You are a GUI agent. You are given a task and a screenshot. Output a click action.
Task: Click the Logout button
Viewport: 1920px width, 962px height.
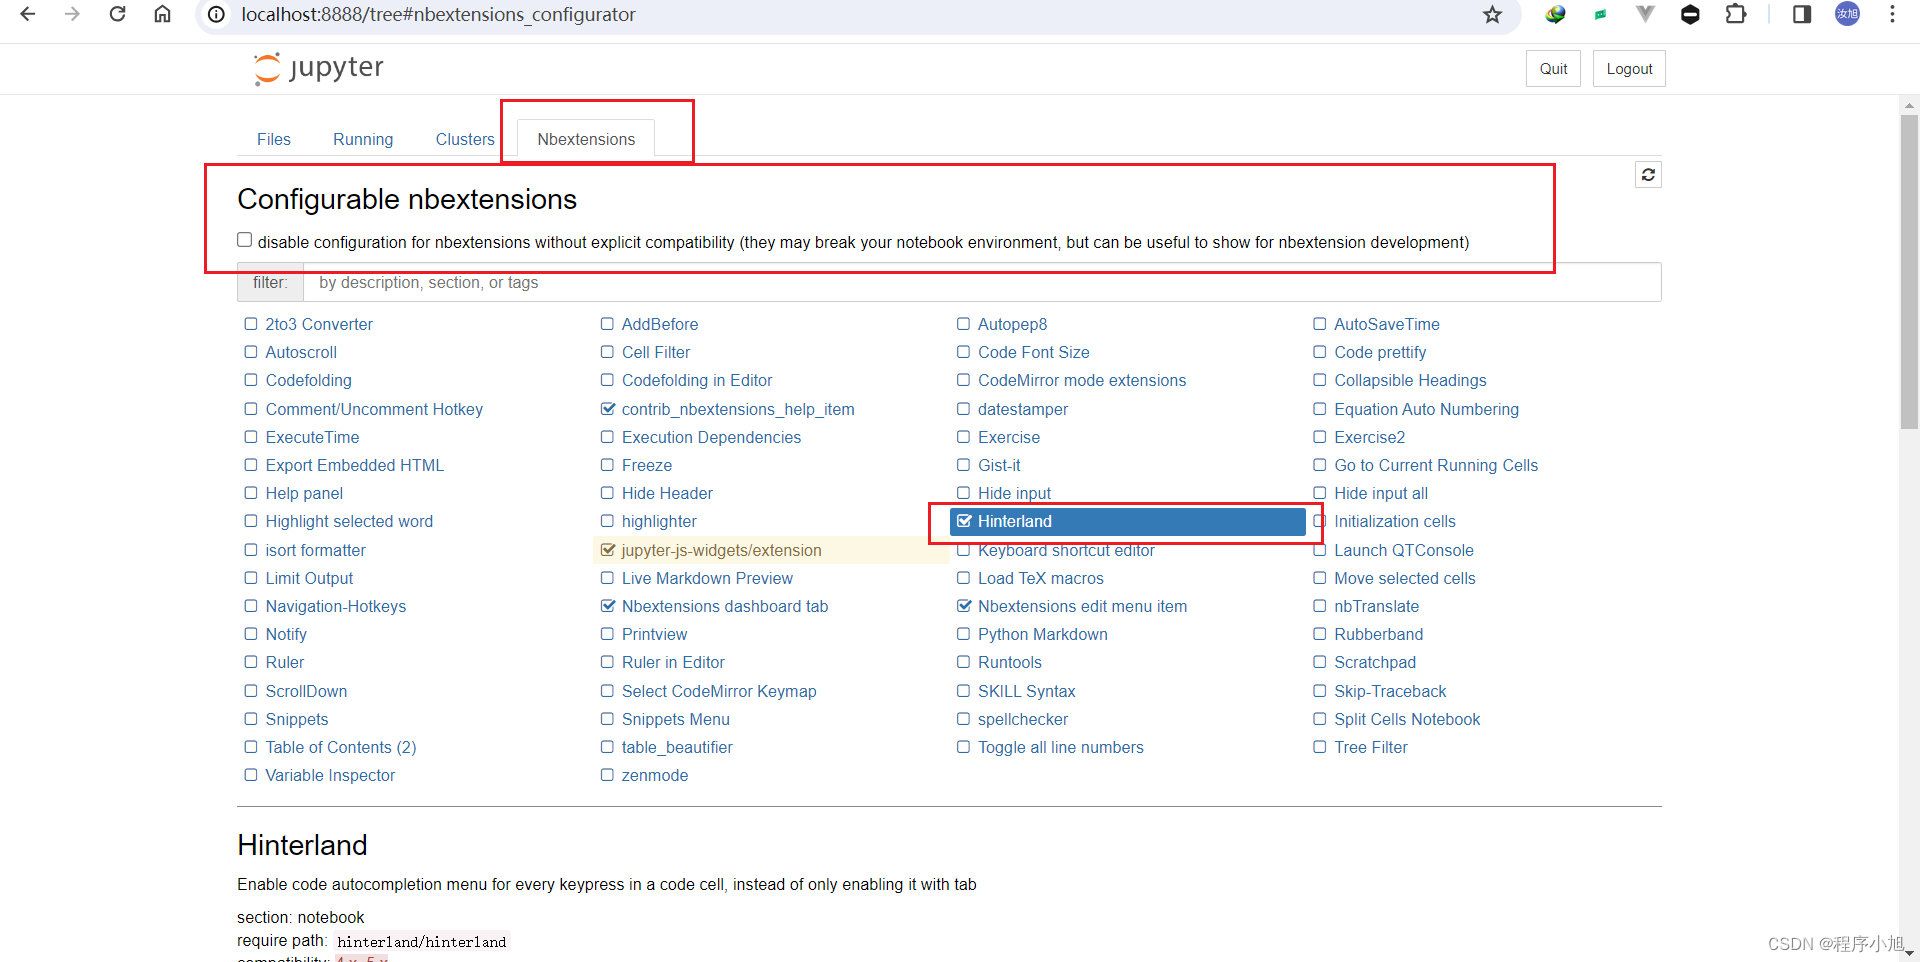[x=1629, y=69]
